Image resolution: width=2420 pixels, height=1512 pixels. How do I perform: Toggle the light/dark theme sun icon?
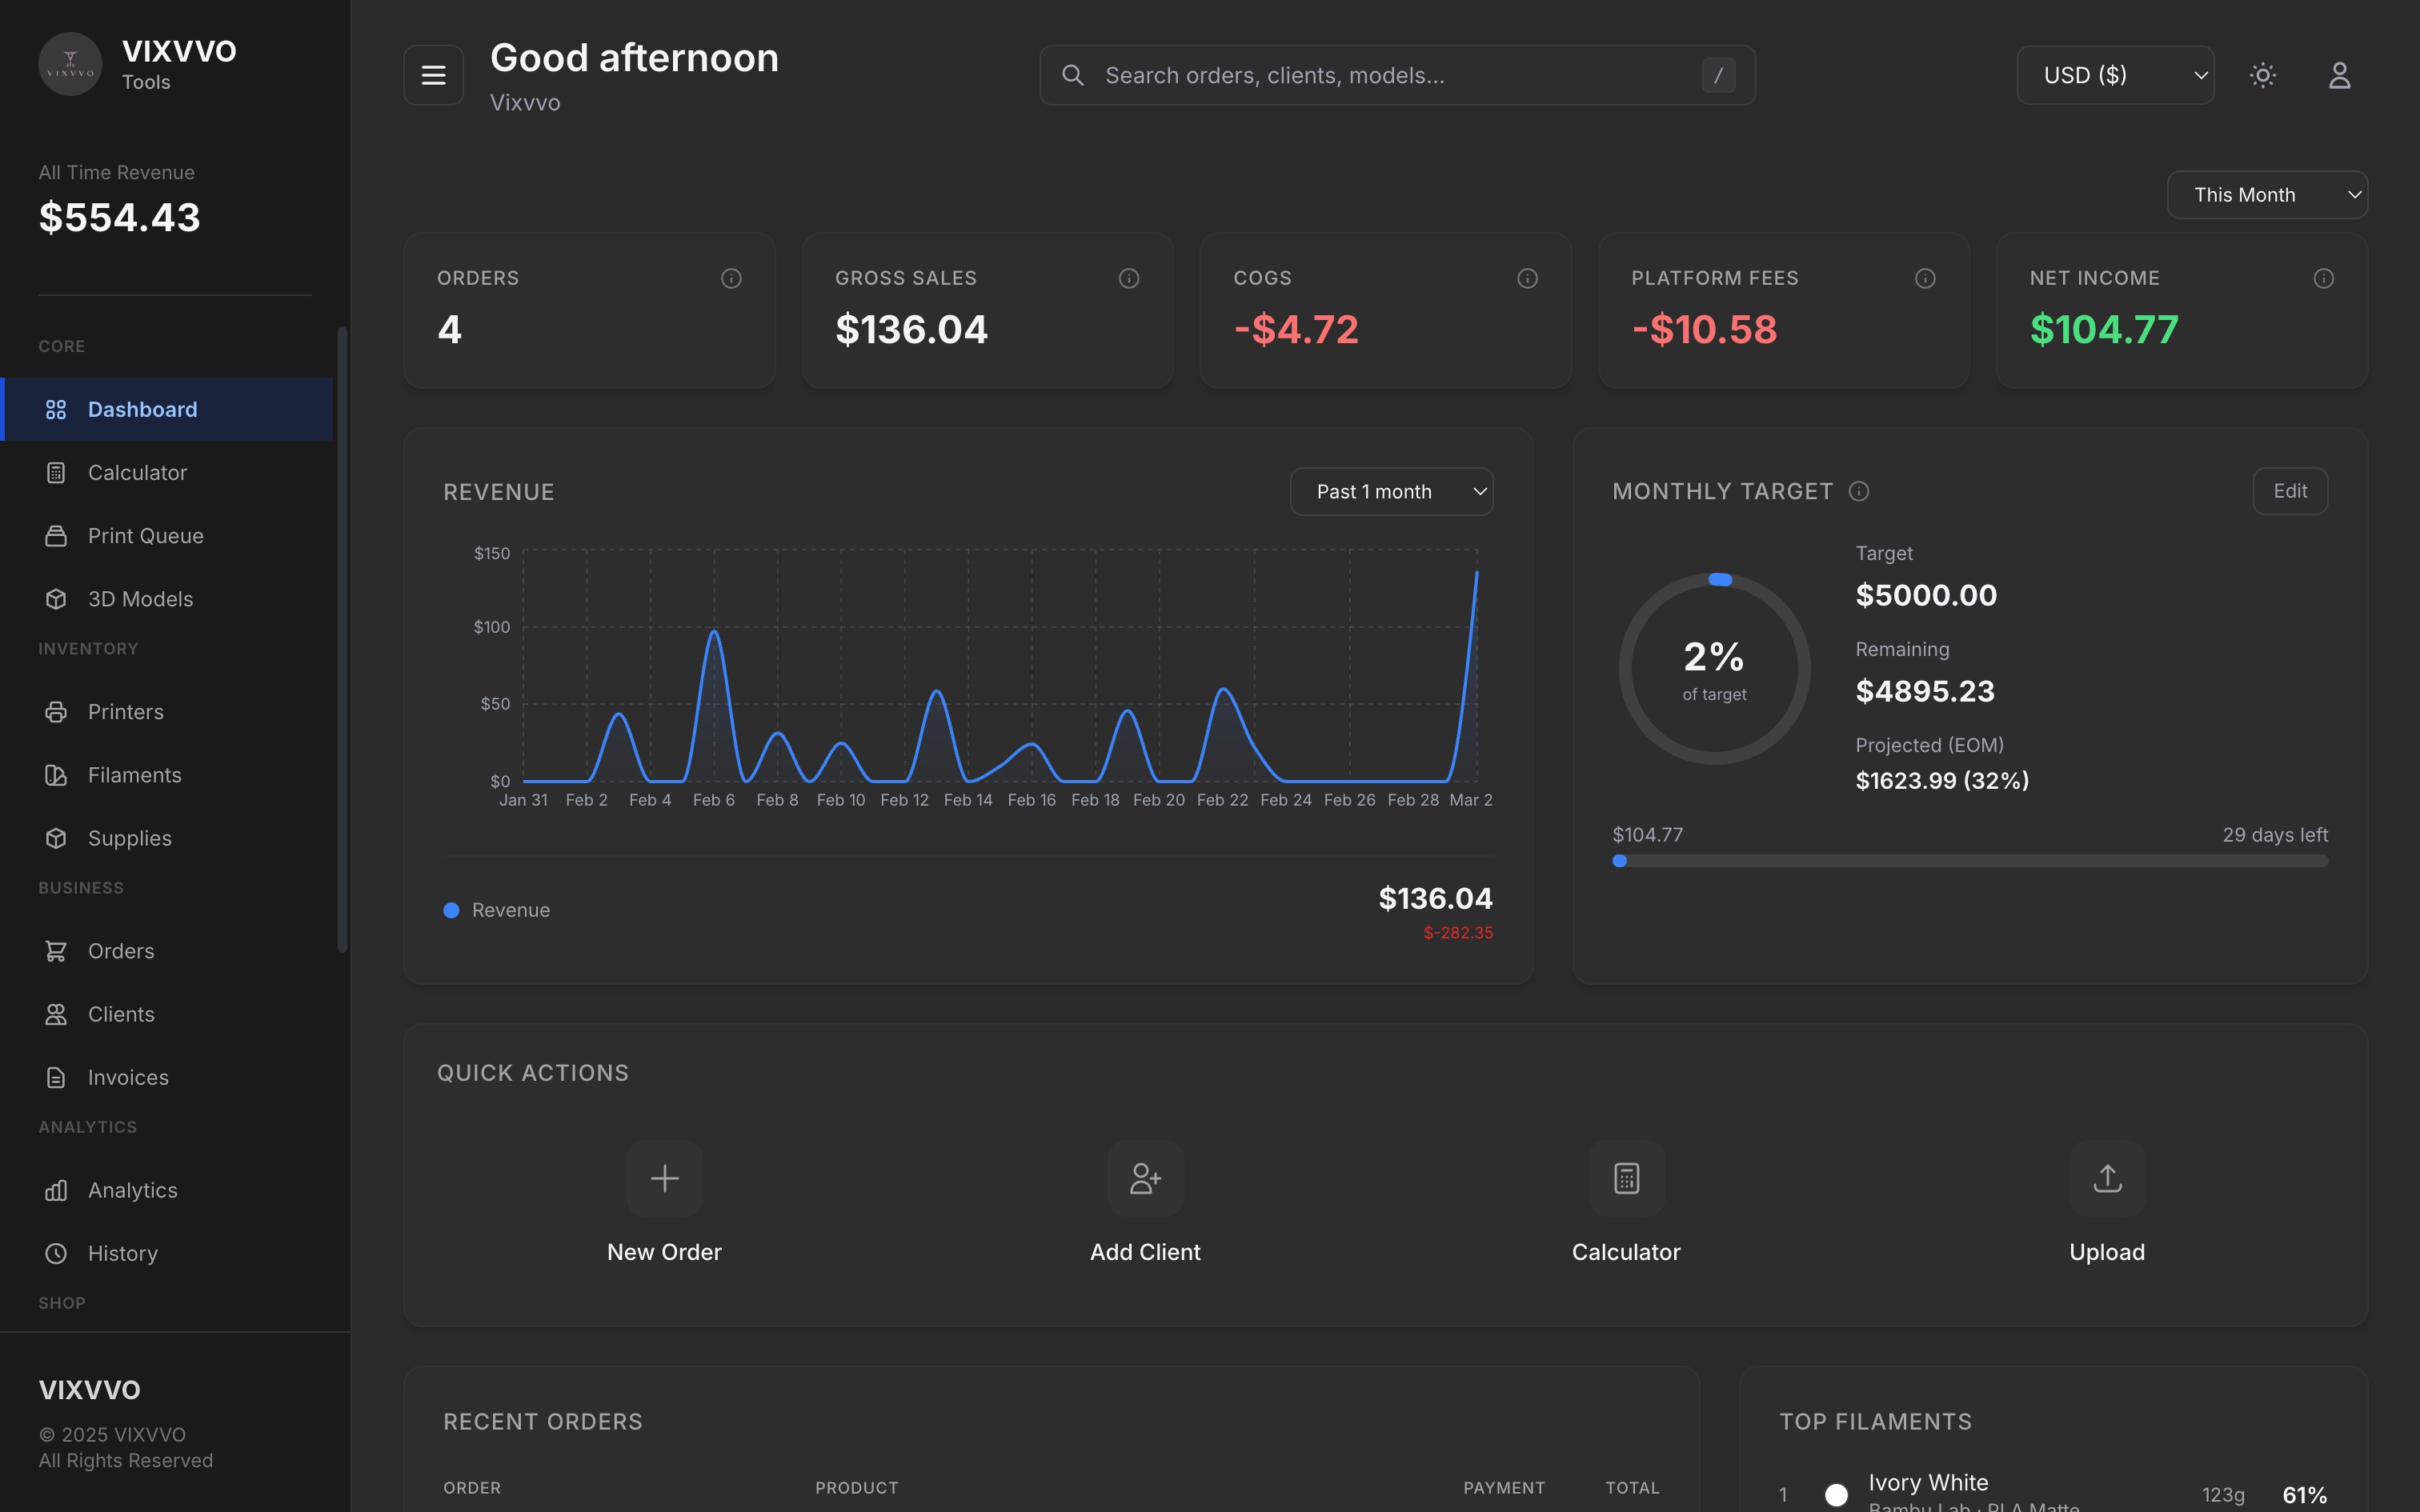(2262, 75)
